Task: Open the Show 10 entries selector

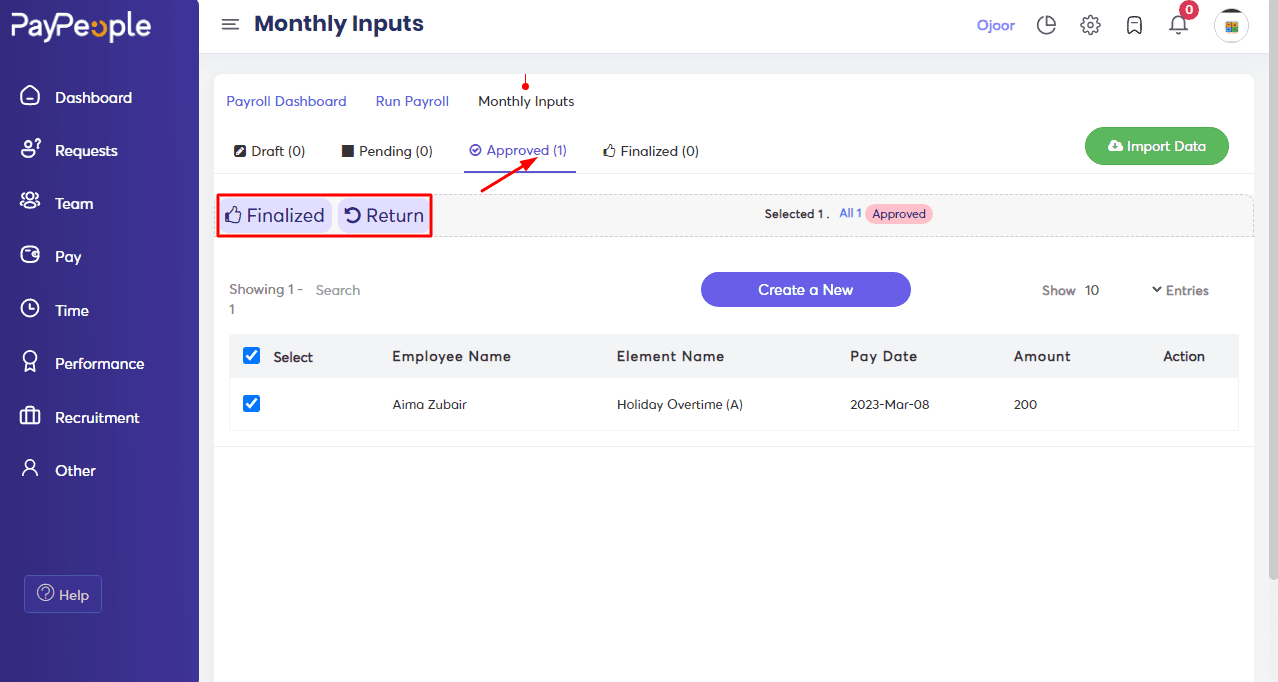Action: click(x=1070, y=290)
